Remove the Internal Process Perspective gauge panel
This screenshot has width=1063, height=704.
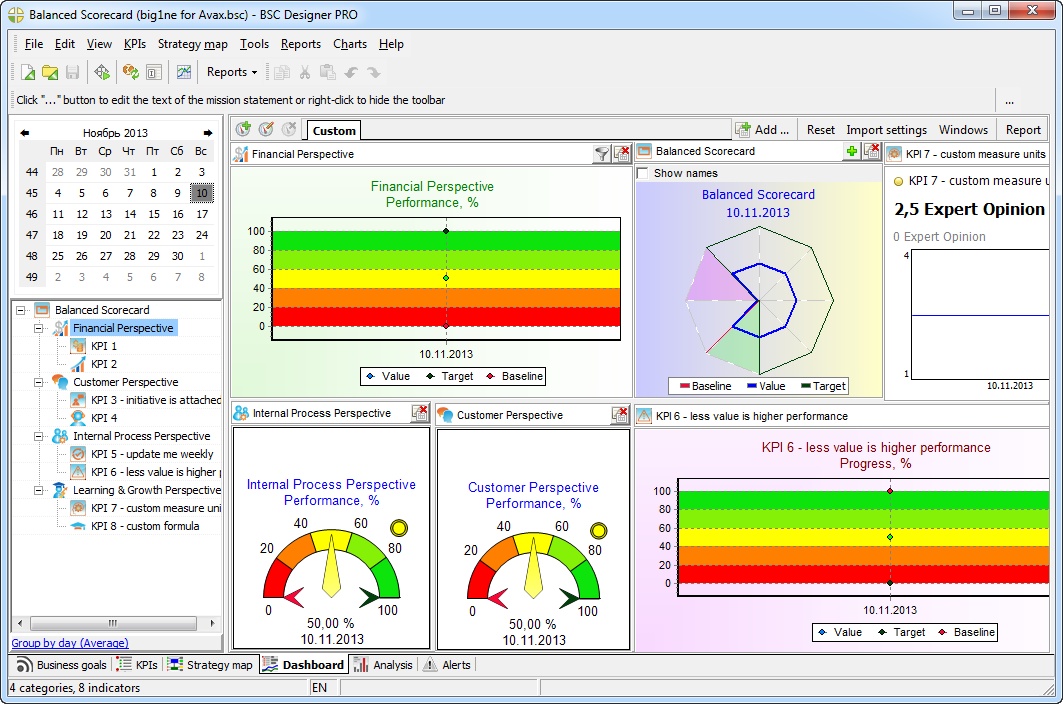[x=420, y=413]
